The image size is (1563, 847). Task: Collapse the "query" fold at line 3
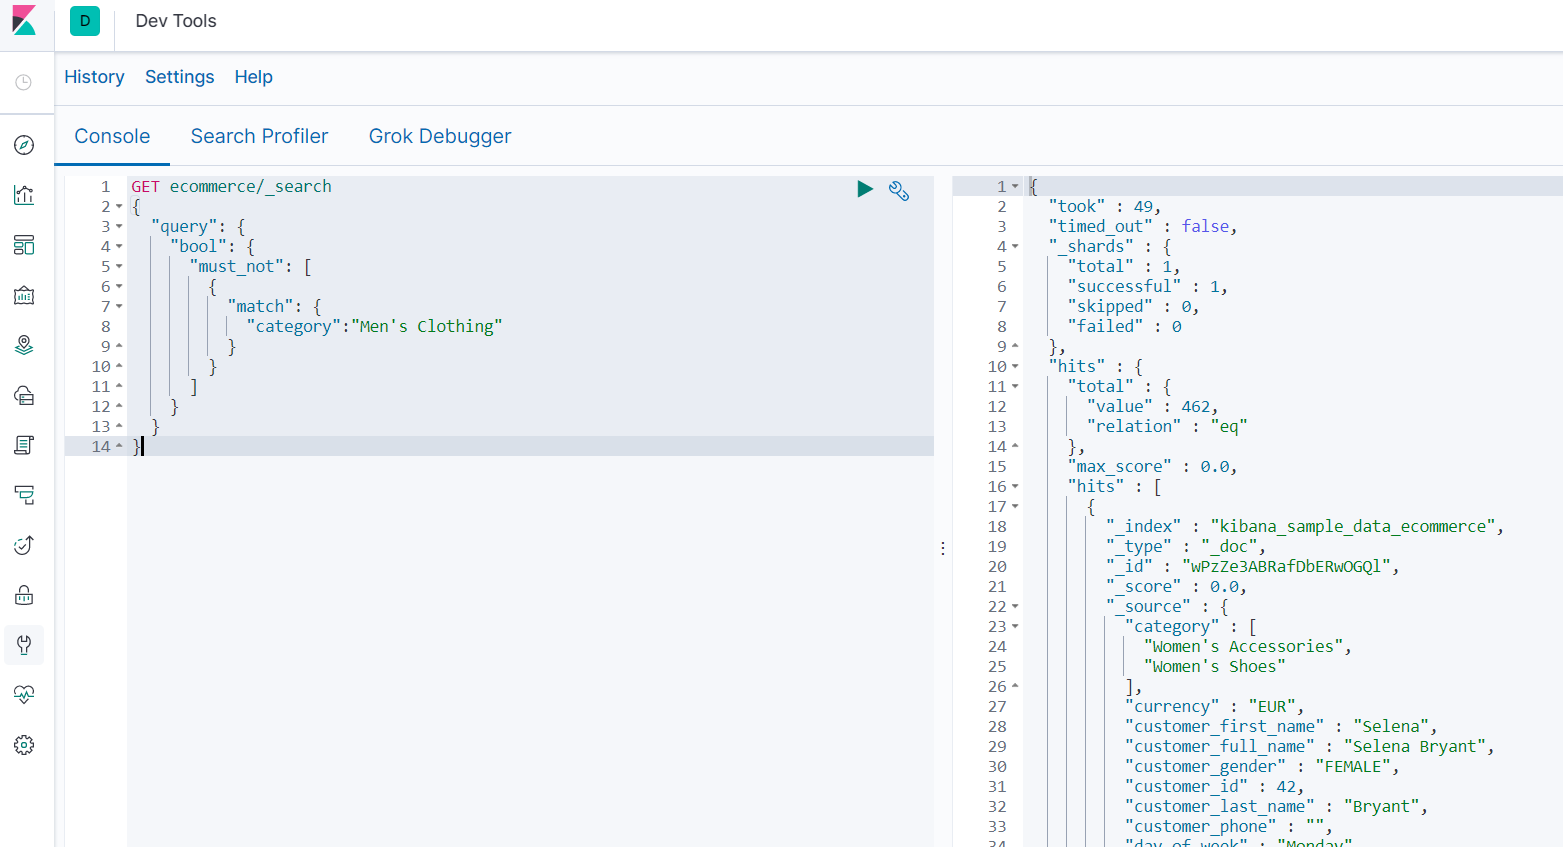pos(119,227)
